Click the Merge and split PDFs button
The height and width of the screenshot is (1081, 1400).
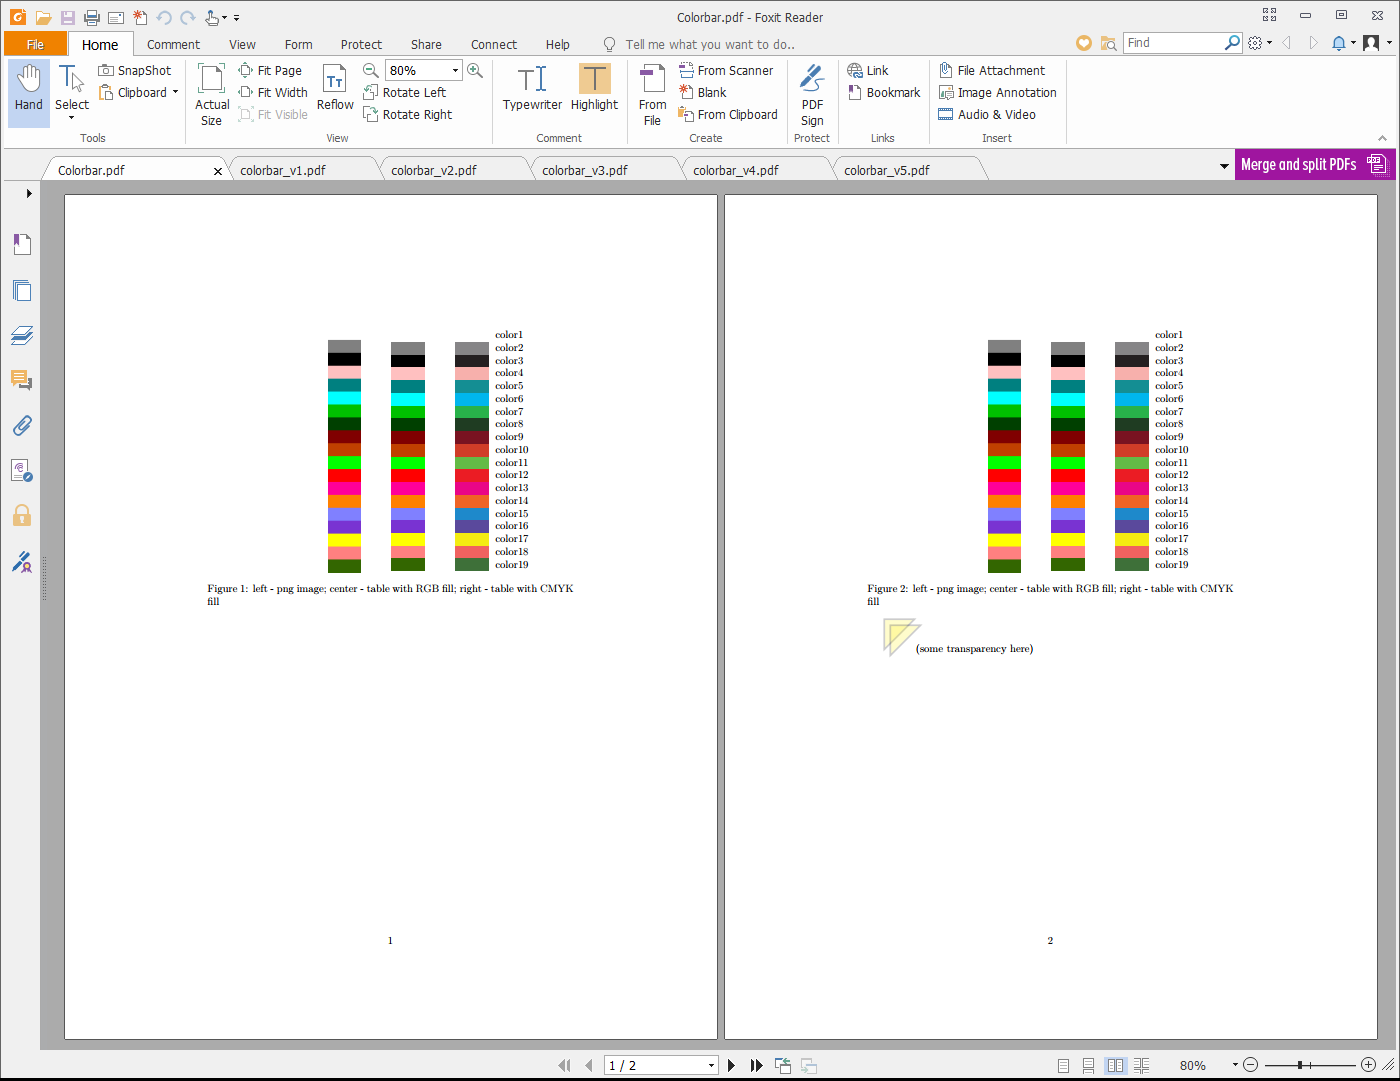[x=1314, y=165]
